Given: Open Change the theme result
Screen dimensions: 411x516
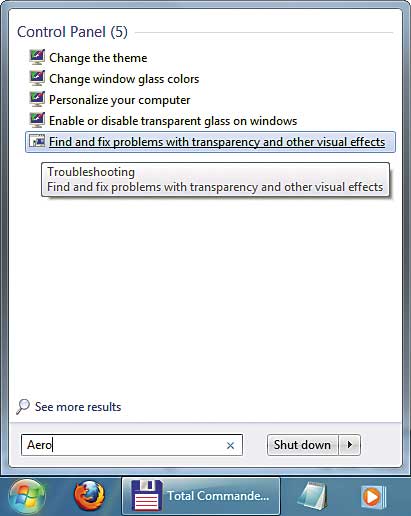Looking at the screenshot, I should coord(98,58).
